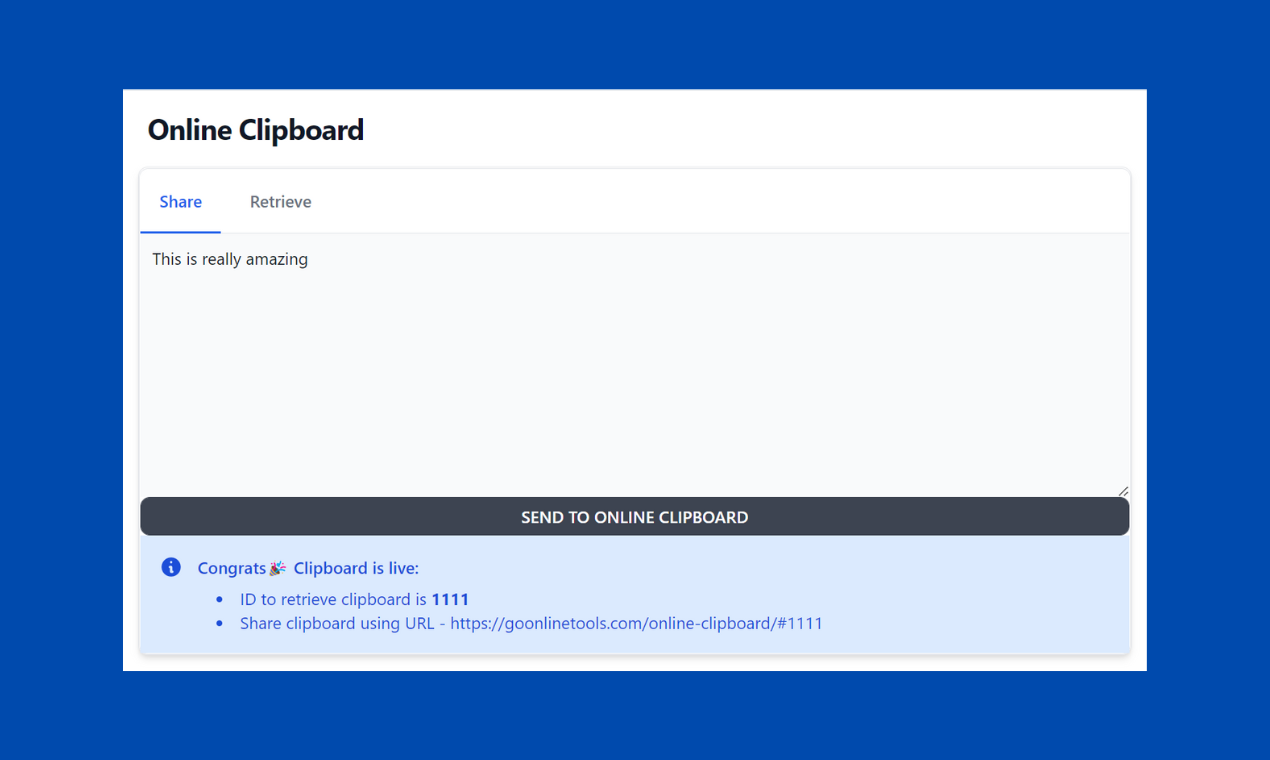This screenshot has height=760, width=1270.
Task: Select the Share tab
Action: point(180,201)
